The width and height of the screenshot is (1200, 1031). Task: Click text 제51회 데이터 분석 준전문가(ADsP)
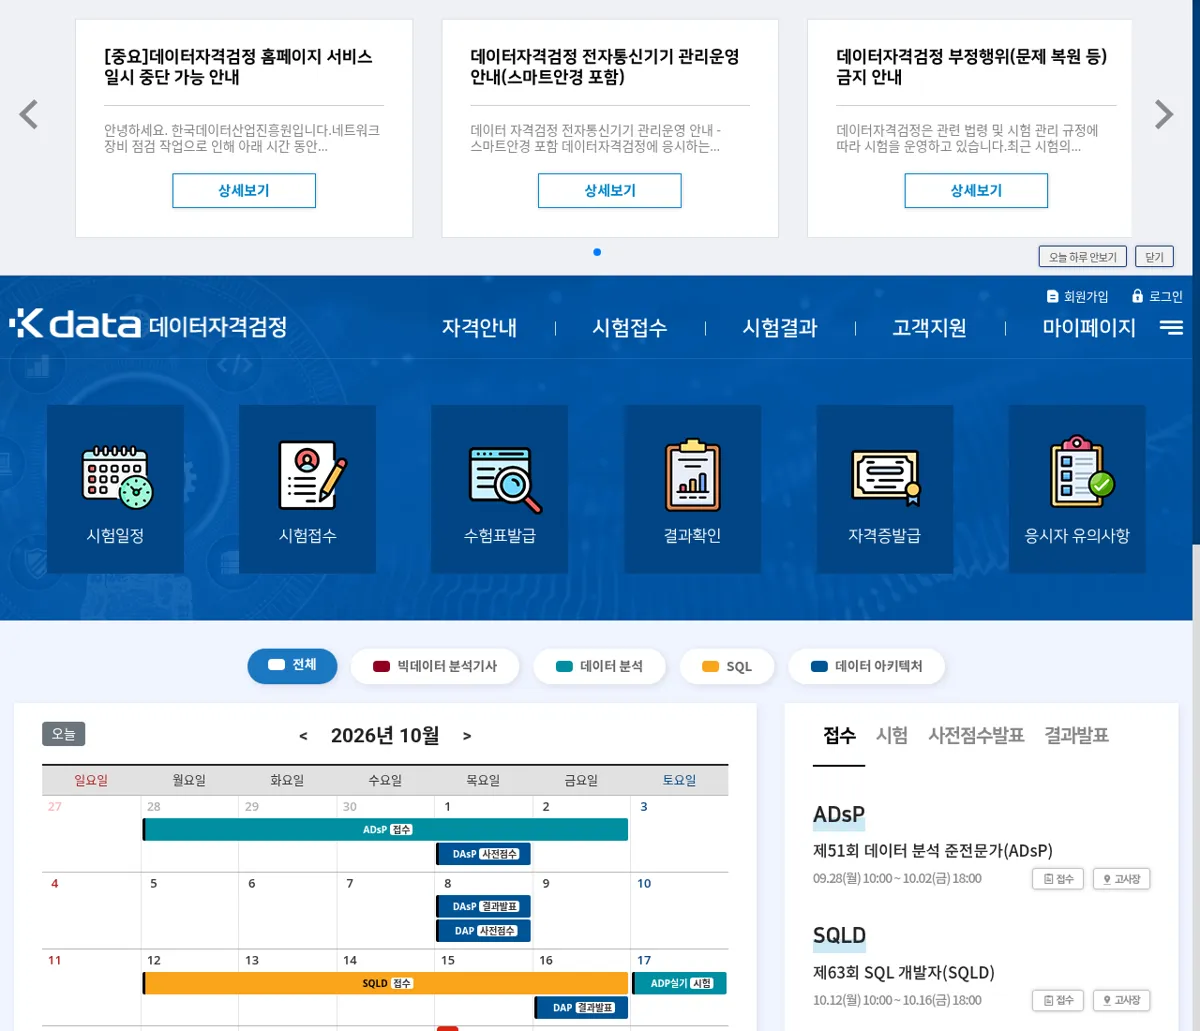pos(933,851)
